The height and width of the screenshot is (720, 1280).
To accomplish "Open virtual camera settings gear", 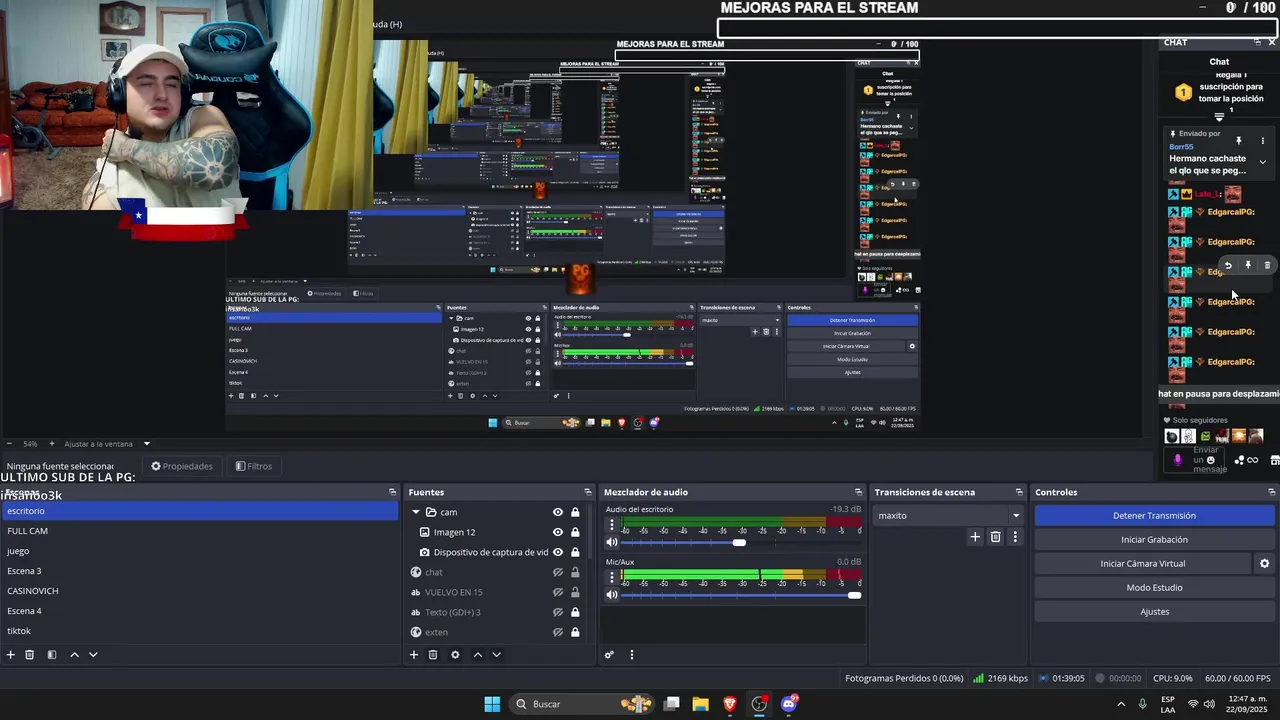I will (1264, 564).
